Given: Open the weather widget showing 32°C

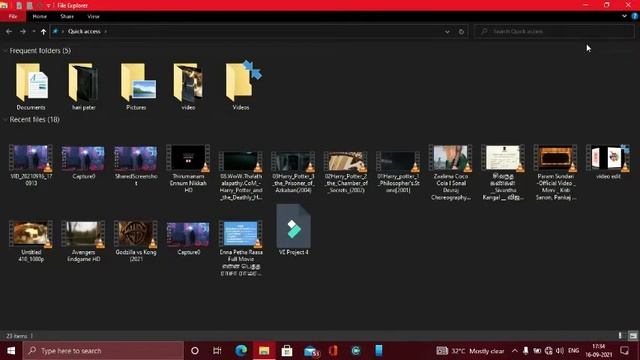Looking at the screenshot, I should [470, 351].
